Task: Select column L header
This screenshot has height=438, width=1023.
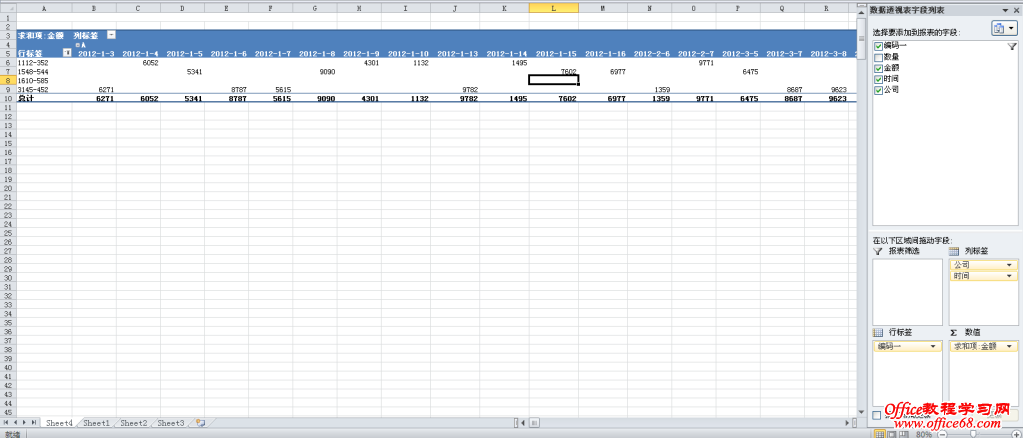Action: (x=553, y=8)
